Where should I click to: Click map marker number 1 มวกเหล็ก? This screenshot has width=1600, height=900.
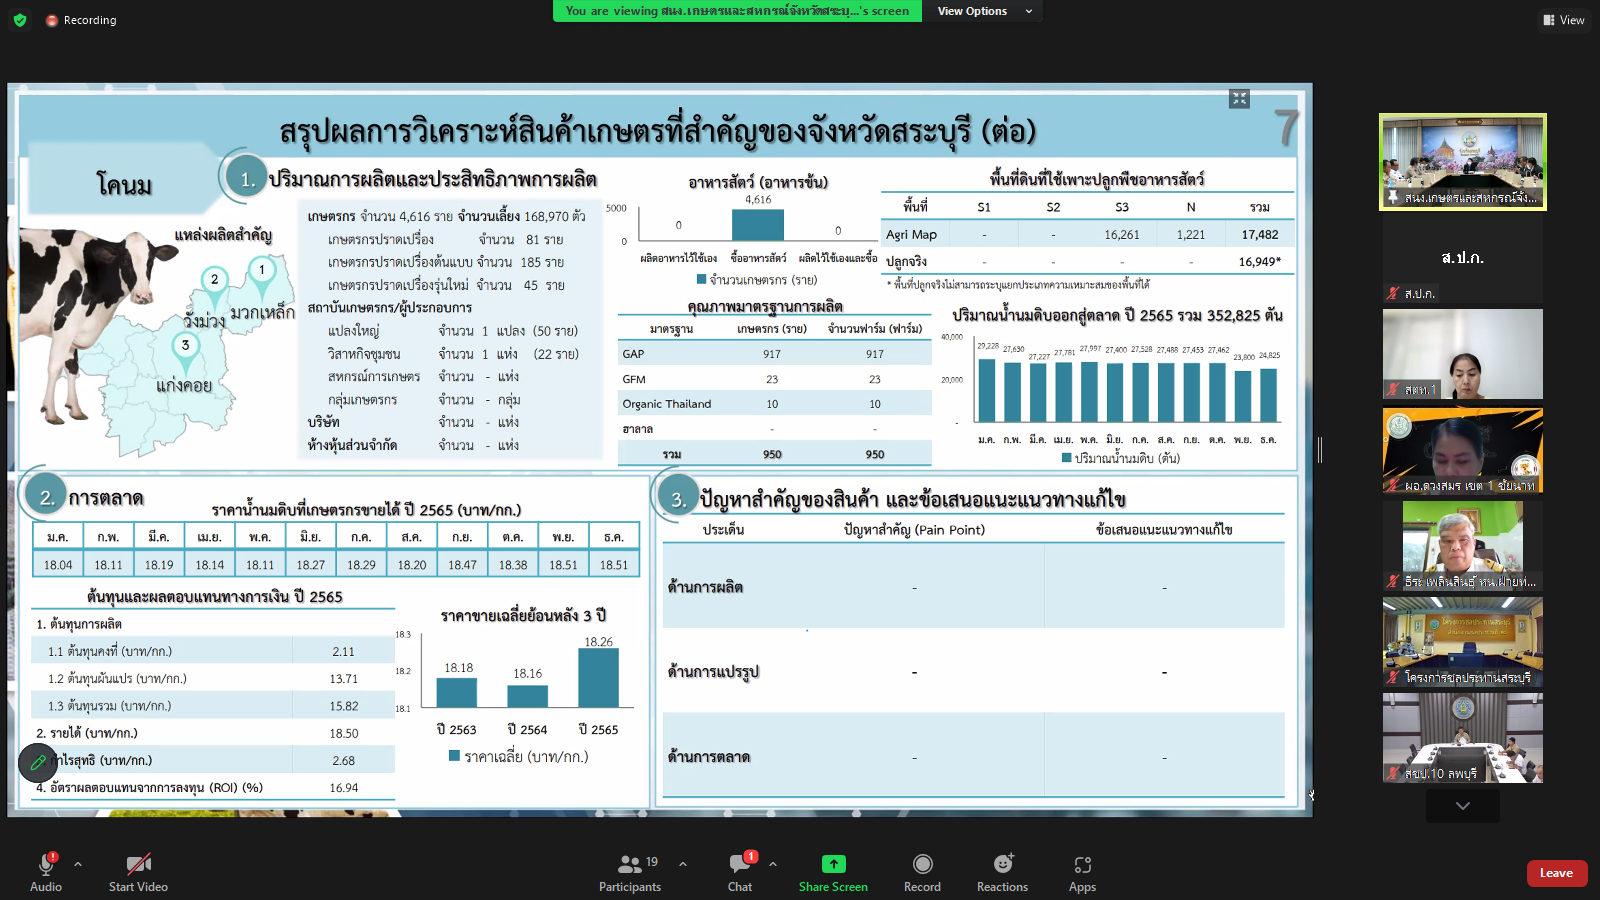[x=262, y=272]
